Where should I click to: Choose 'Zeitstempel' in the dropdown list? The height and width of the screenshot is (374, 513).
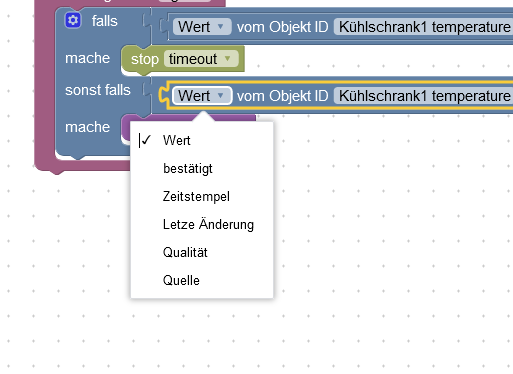click(x=202, y=196)
